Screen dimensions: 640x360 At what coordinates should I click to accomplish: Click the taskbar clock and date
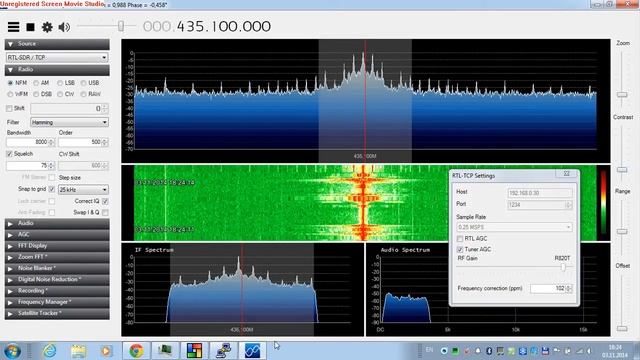[x=615, y=351]
